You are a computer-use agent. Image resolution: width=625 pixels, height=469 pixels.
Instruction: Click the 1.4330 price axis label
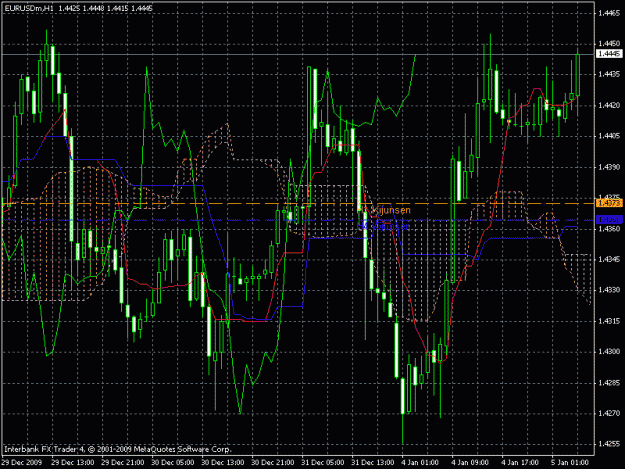click(609, 290)
